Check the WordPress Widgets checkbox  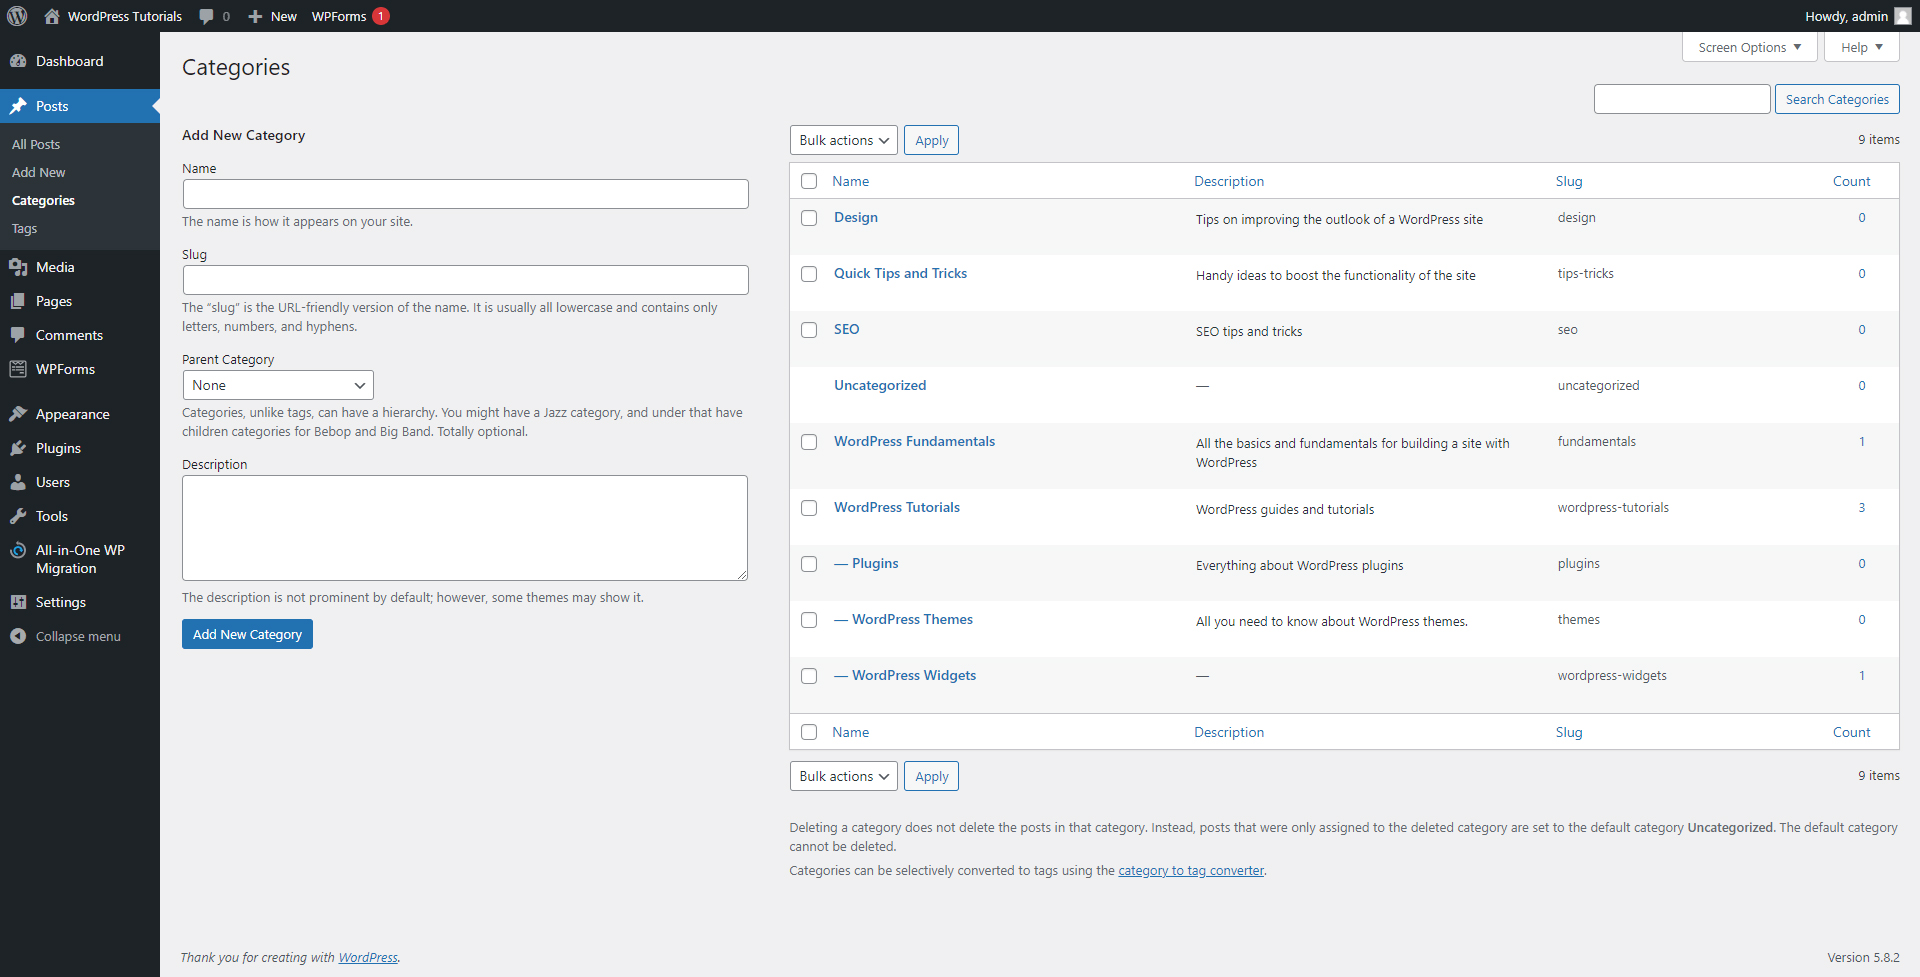point(809,676)
